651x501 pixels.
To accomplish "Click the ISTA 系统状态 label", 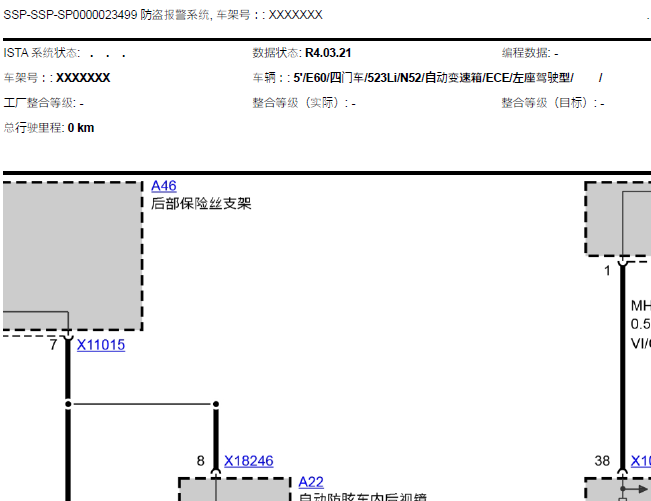I will pos(42,53).
